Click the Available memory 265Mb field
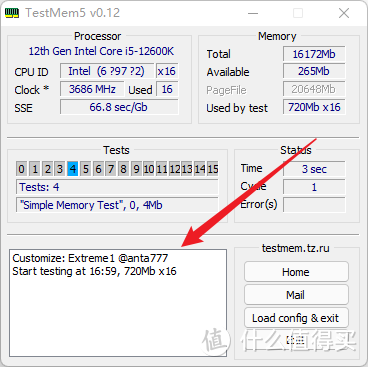Screen dimensions: 368x367 [314, 72]
